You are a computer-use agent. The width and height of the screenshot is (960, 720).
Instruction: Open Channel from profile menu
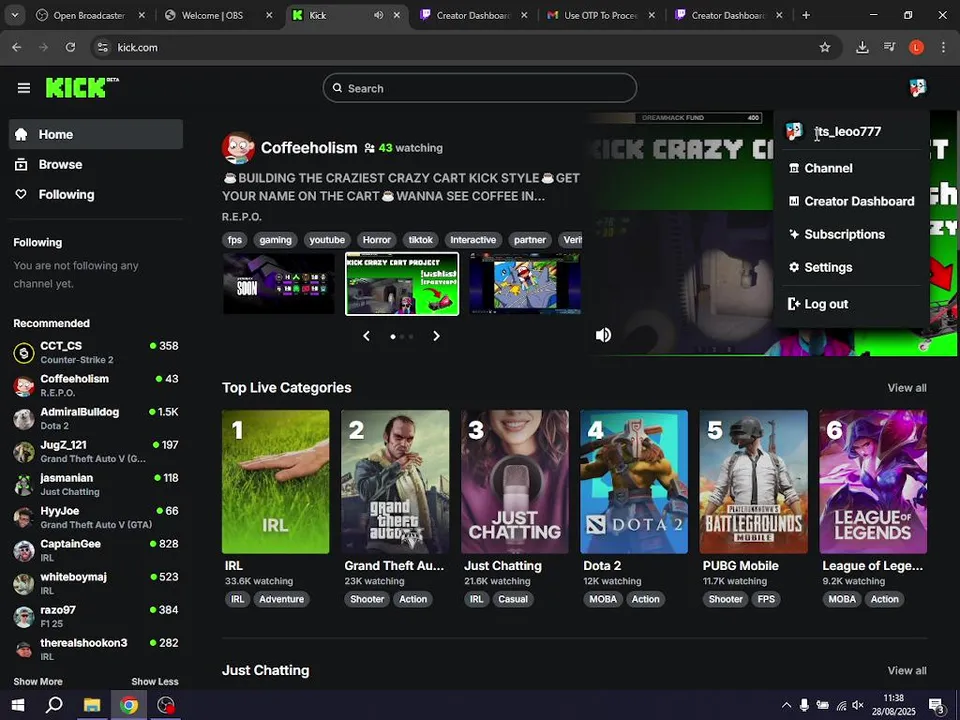[x=852, y=168]
